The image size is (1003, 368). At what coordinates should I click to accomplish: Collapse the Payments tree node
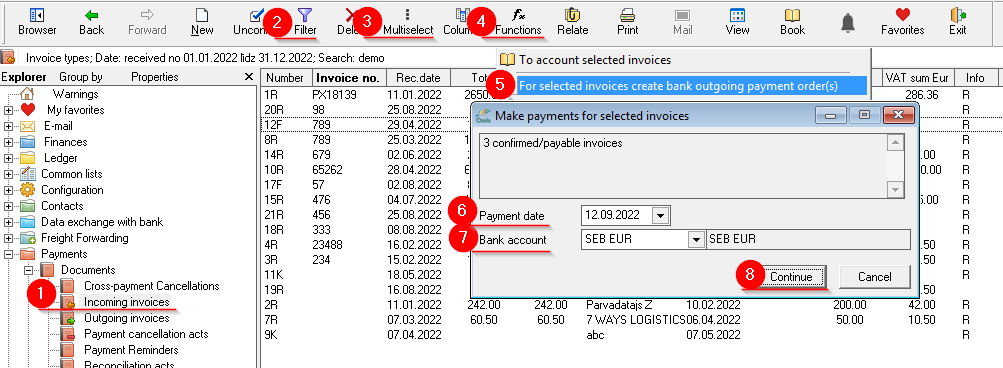click(8, 254)
